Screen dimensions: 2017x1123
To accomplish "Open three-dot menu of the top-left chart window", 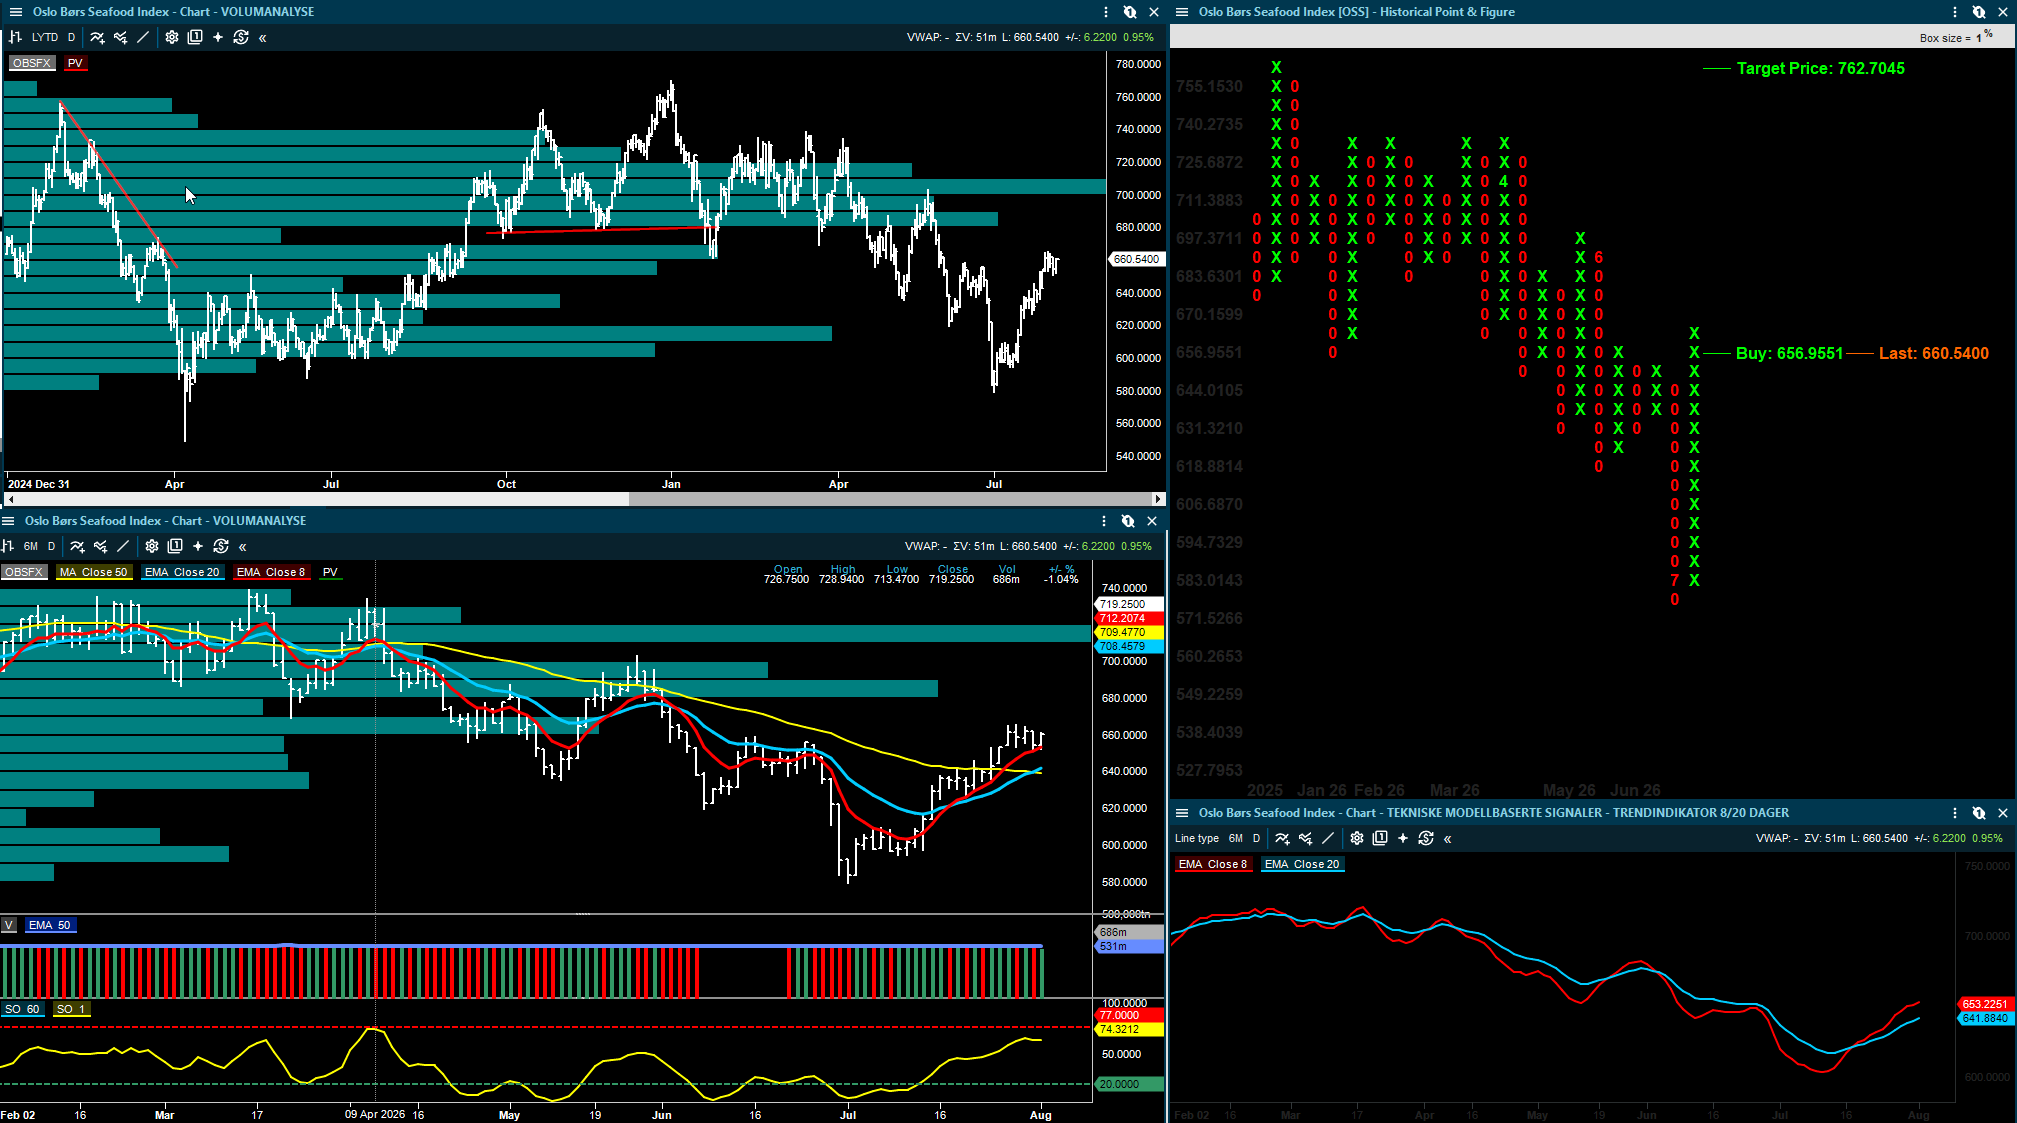I will (x=1105, y=12).
